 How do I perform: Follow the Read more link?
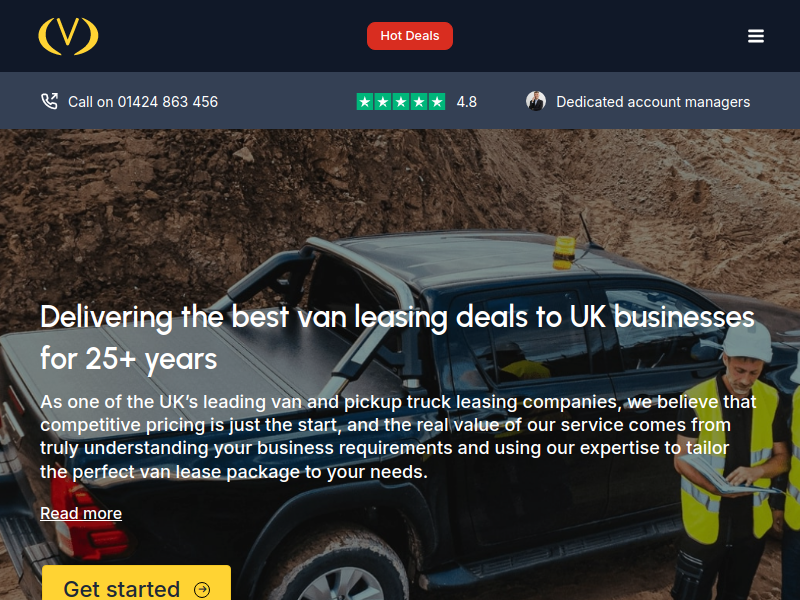click(81, 513)
